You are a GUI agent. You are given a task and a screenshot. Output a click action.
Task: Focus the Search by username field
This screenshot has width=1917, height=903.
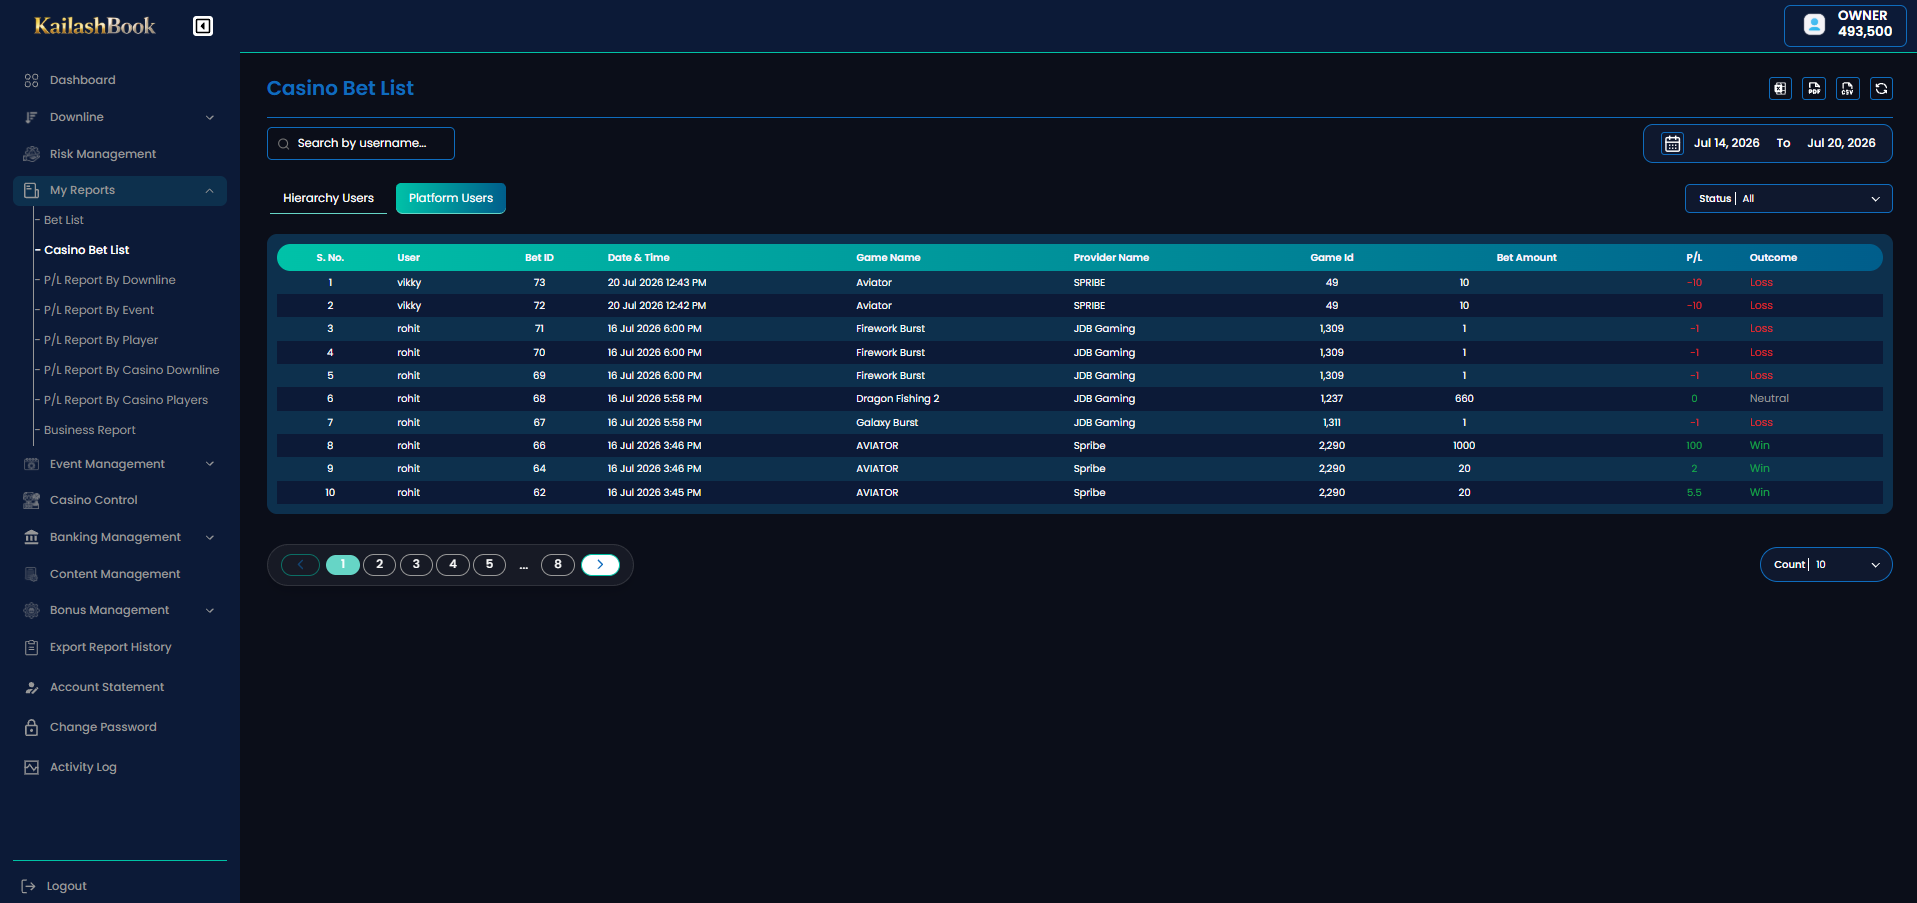361,144
